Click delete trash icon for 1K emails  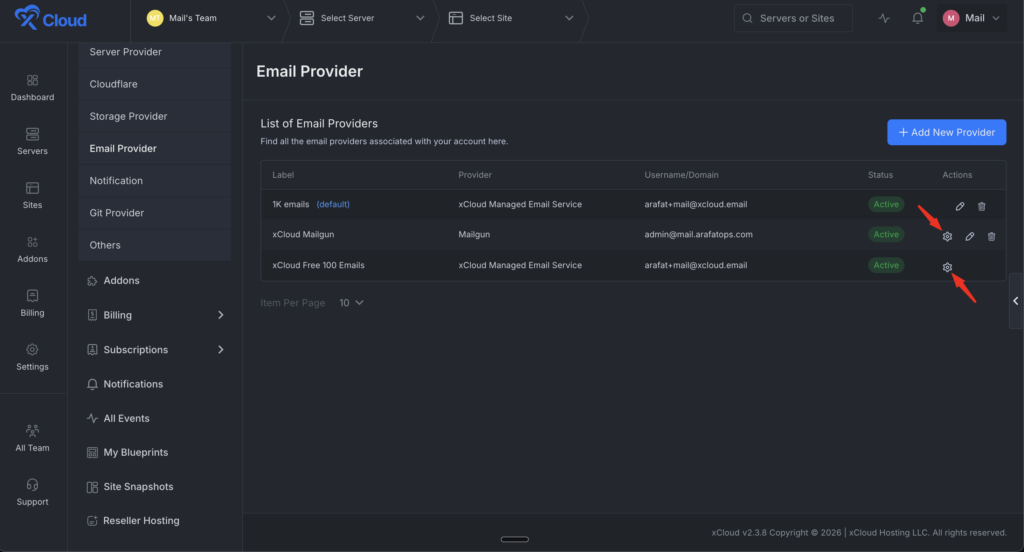[981, 206]
